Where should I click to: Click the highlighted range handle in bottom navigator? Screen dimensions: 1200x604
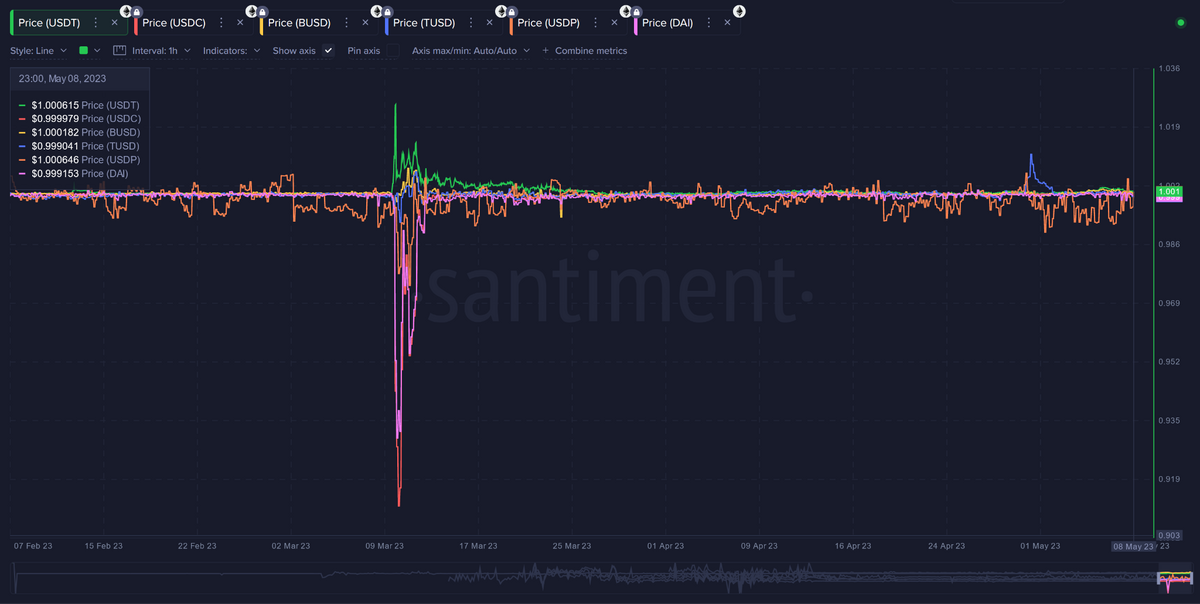pyautogui.click(x=1175, y=578)
